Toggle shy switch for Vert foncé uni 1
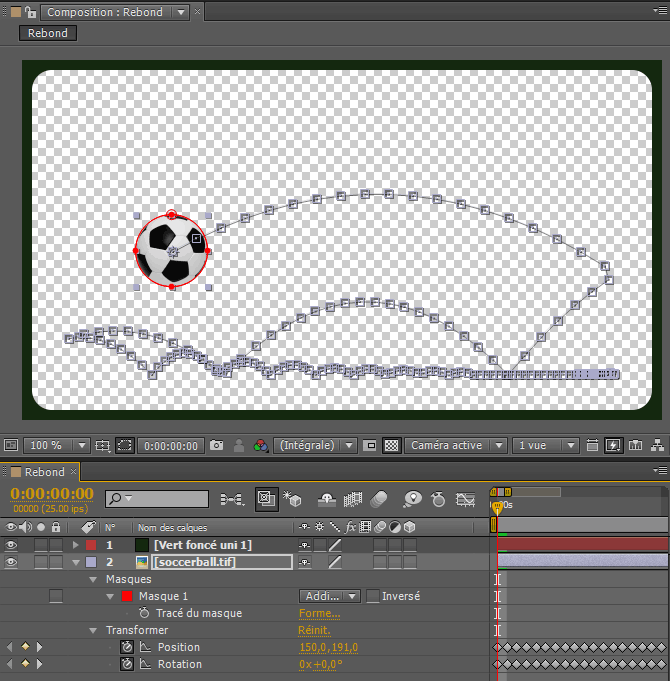This screenshot has height=681, width=670. (304, 545)
